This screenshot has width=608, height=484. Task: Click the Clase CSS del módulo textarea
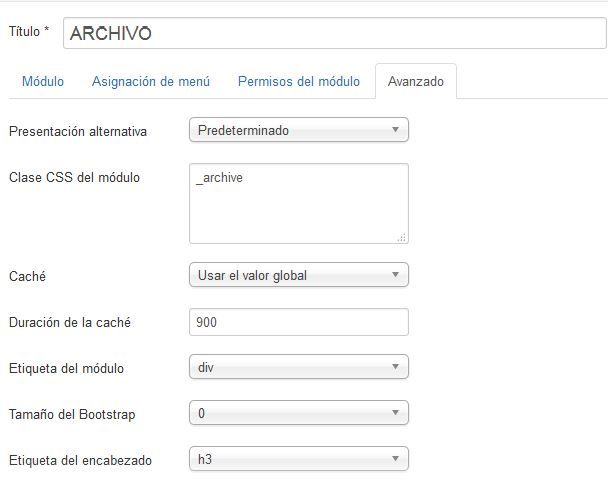pos(299,204)
